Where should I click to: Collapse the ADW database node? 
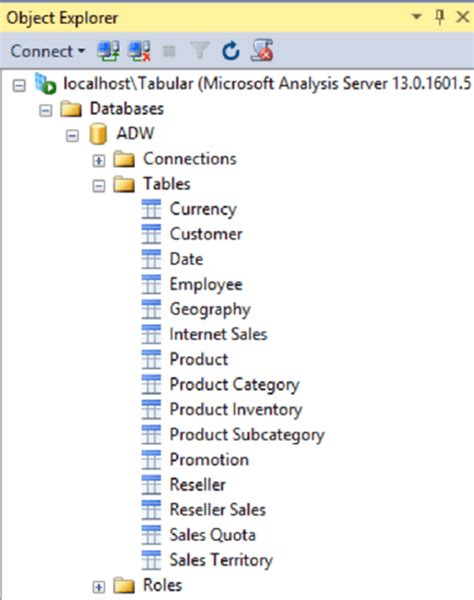pos(72,135)
